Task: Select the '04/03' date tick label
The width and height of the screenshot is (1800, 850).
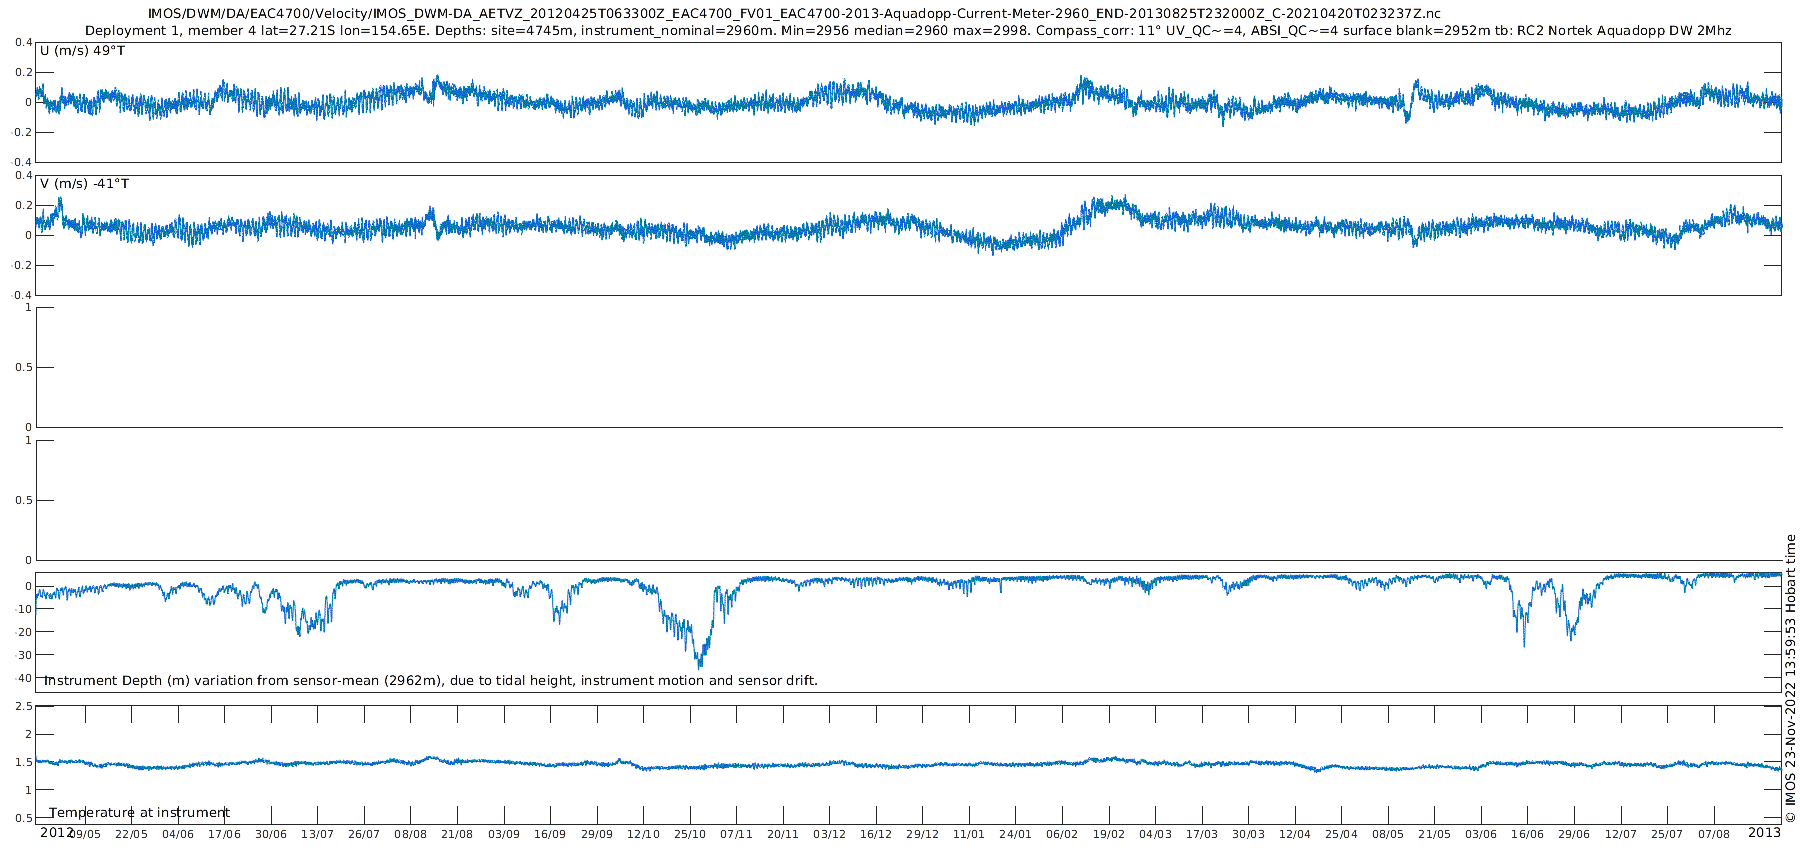Action: point(1155,834)
